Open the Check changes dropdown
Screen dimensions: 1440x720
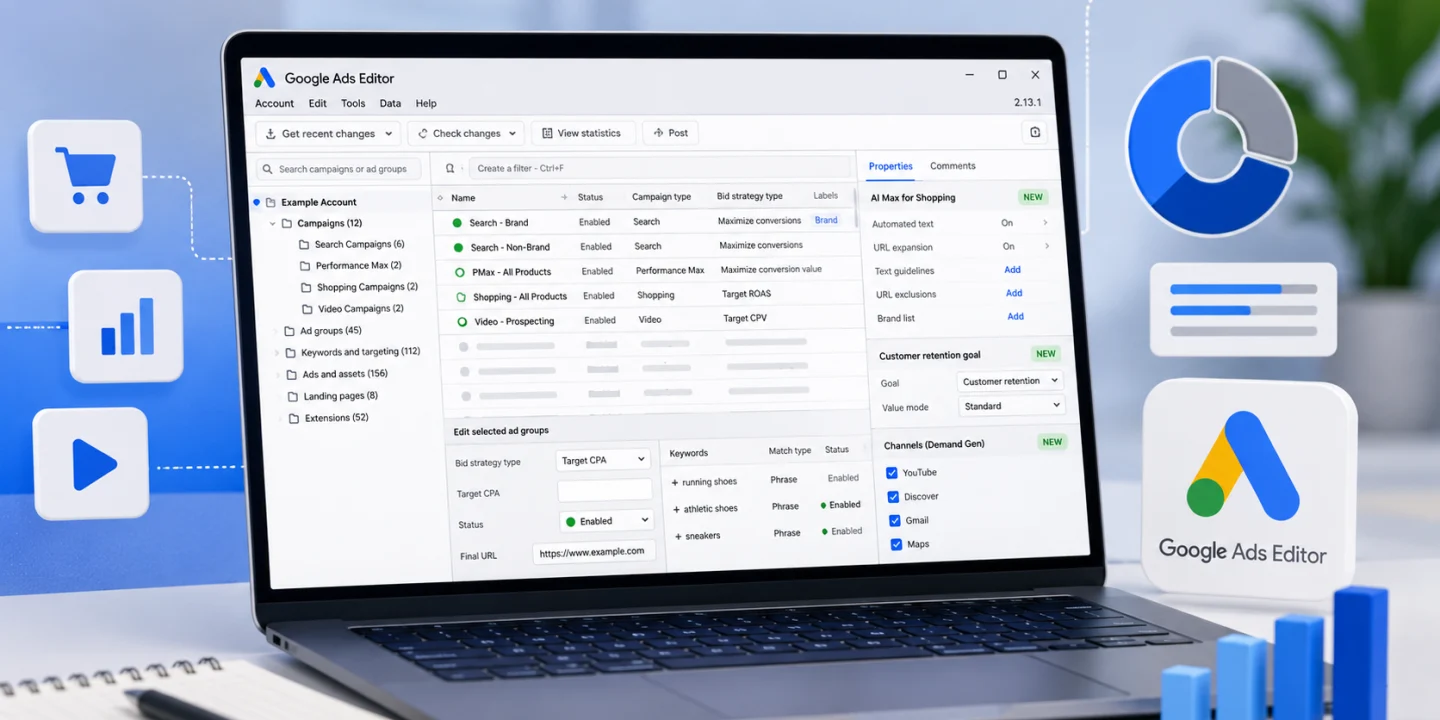467,133
